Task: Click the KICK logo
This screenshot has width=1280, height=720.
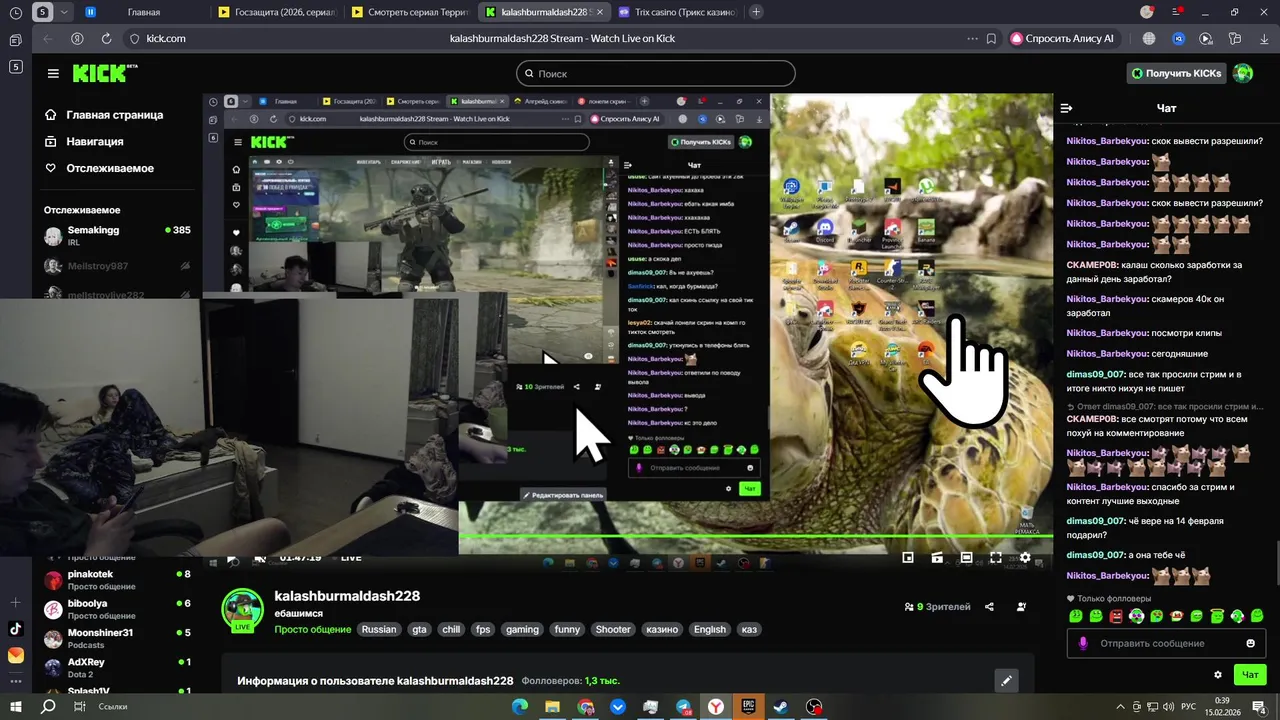Action: 104,73
